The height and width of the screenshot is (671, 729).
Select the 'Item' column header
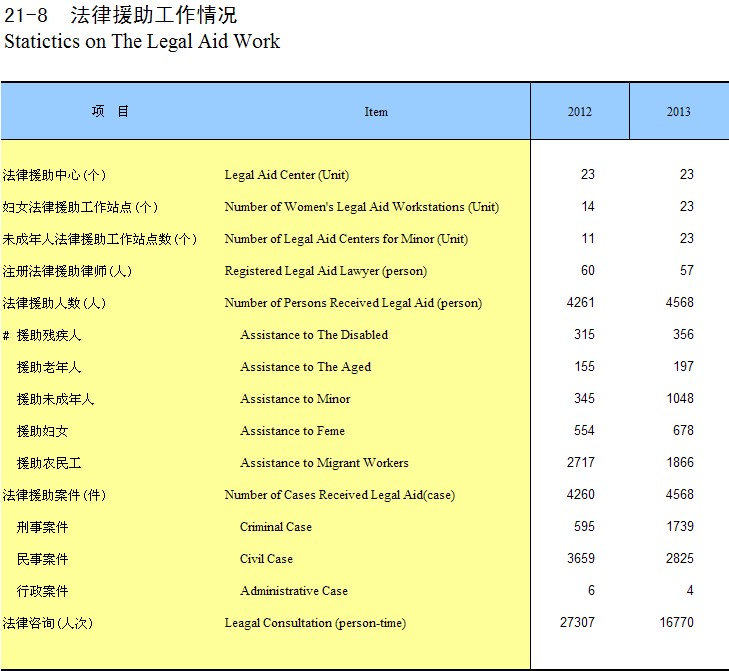point(376,112)
